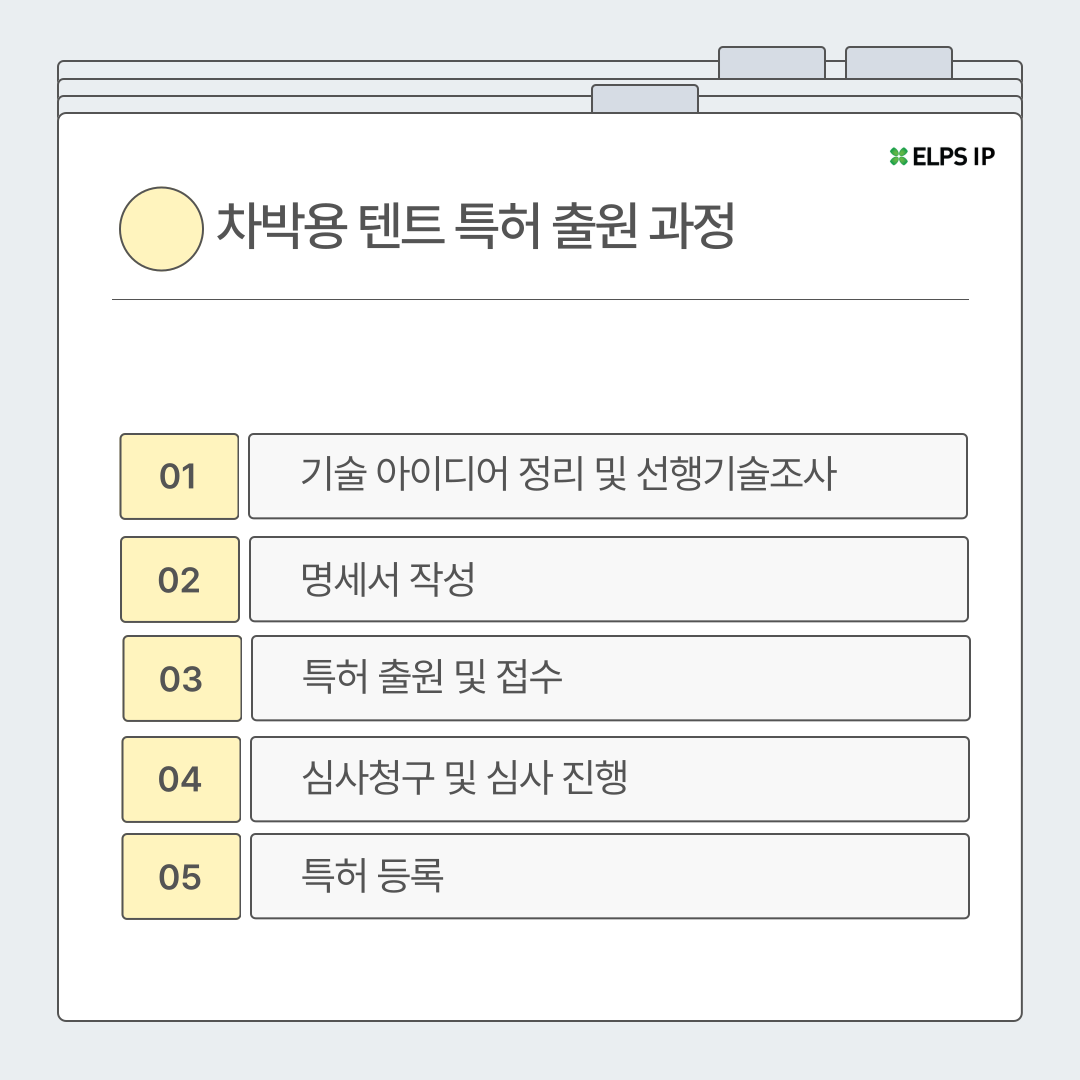Click the yellow 04 number box
Screen dimensions: 1080x1080
(181, 779)
